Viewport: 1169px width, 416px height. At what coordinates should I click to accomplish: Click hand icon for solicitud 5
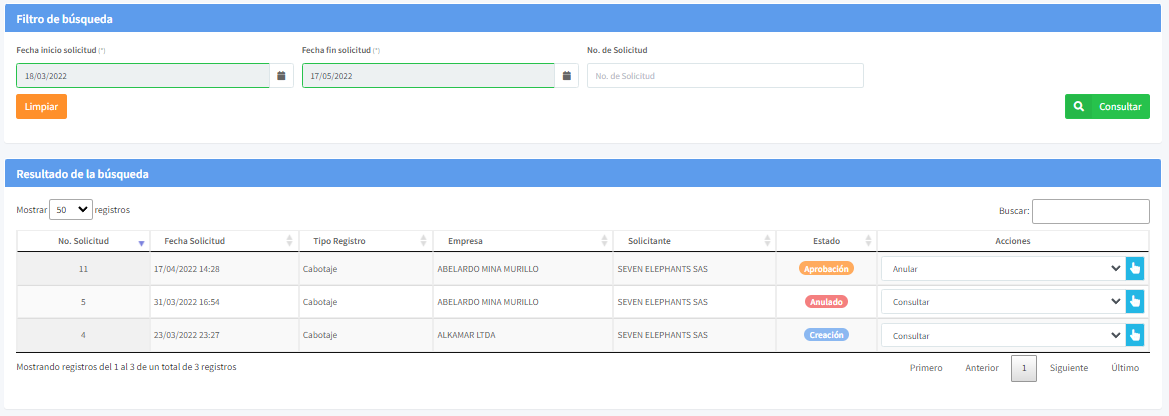(x=1134, y=301)
